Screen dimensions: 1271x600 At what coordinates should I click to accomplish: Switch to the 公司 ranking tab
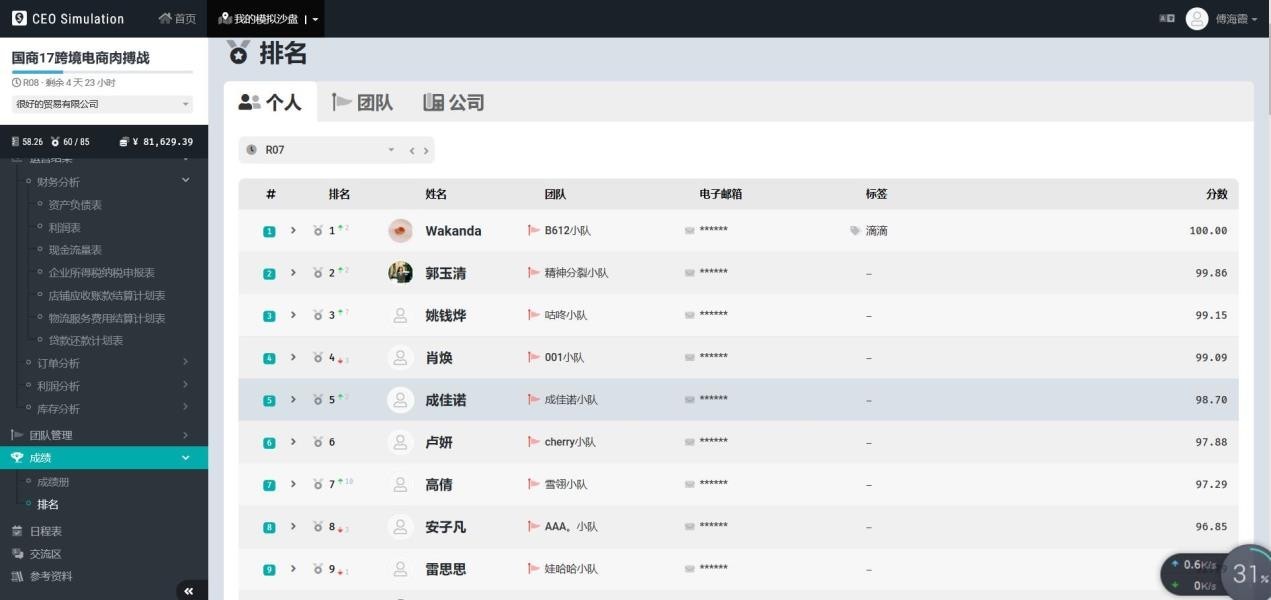[x=453, y=102]
